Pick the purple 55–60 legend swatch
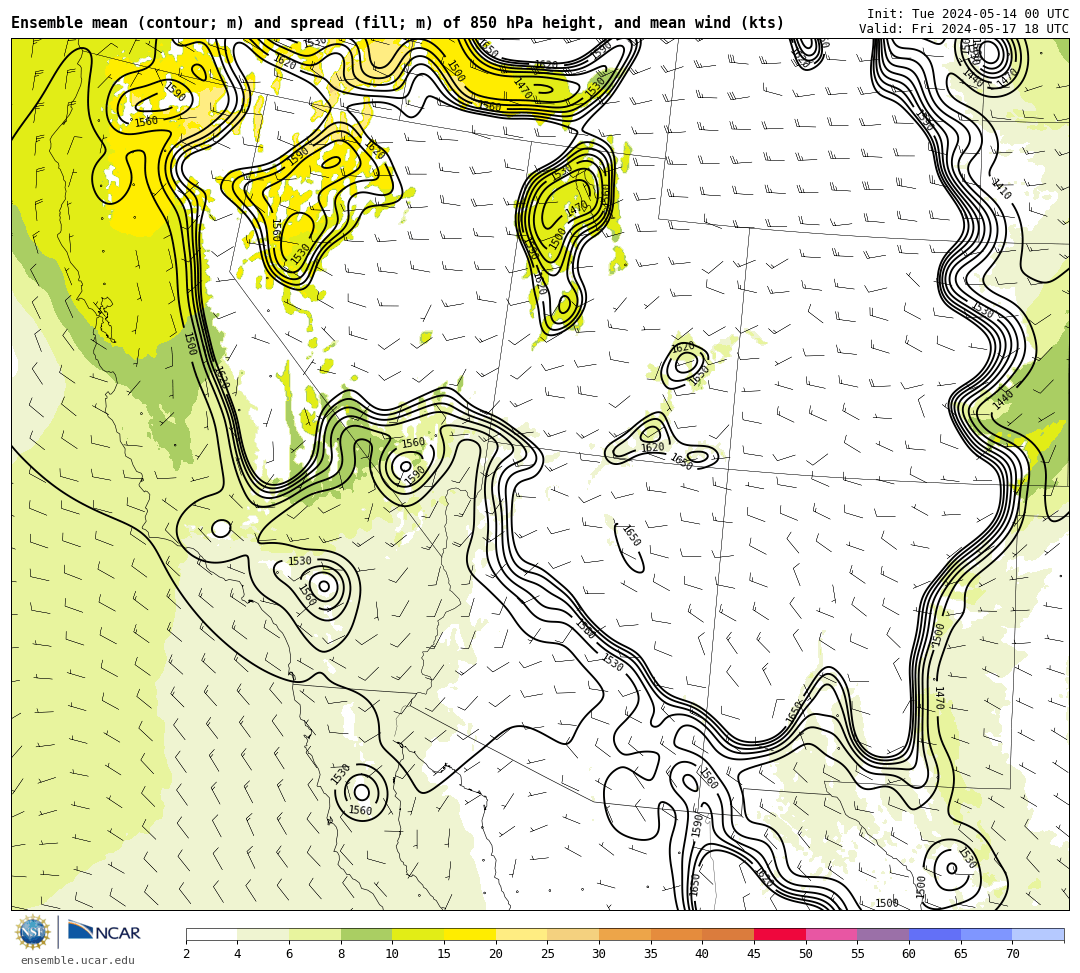The height and width of the screenshot is (973, 1080). 883,934
